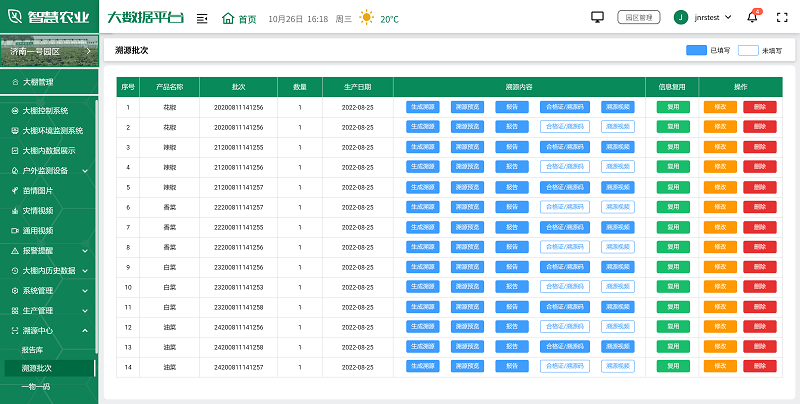Viewport: 800px width, 404px height.
Task: Click the hamburger menu collapse icon
Action: click(x=202, y=18)
